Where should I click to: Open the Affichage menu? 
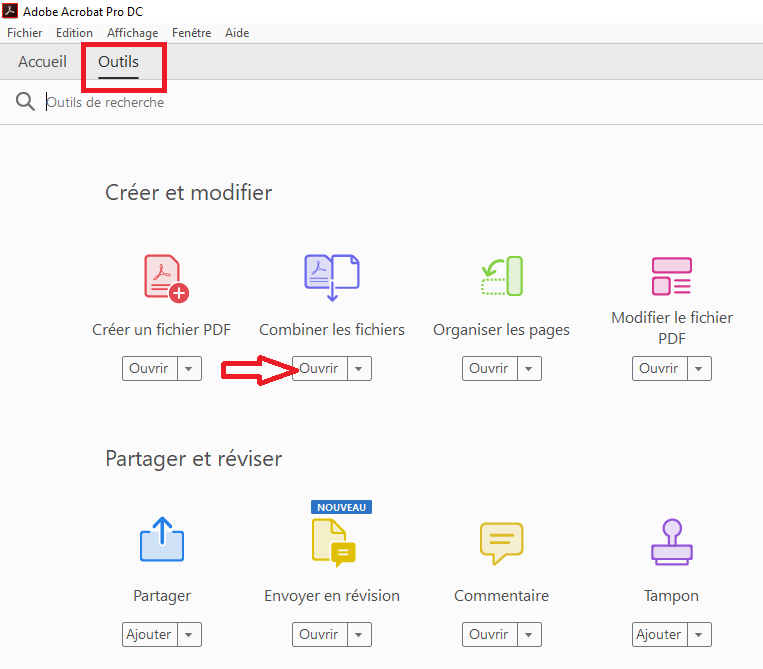tap(133, 33)
